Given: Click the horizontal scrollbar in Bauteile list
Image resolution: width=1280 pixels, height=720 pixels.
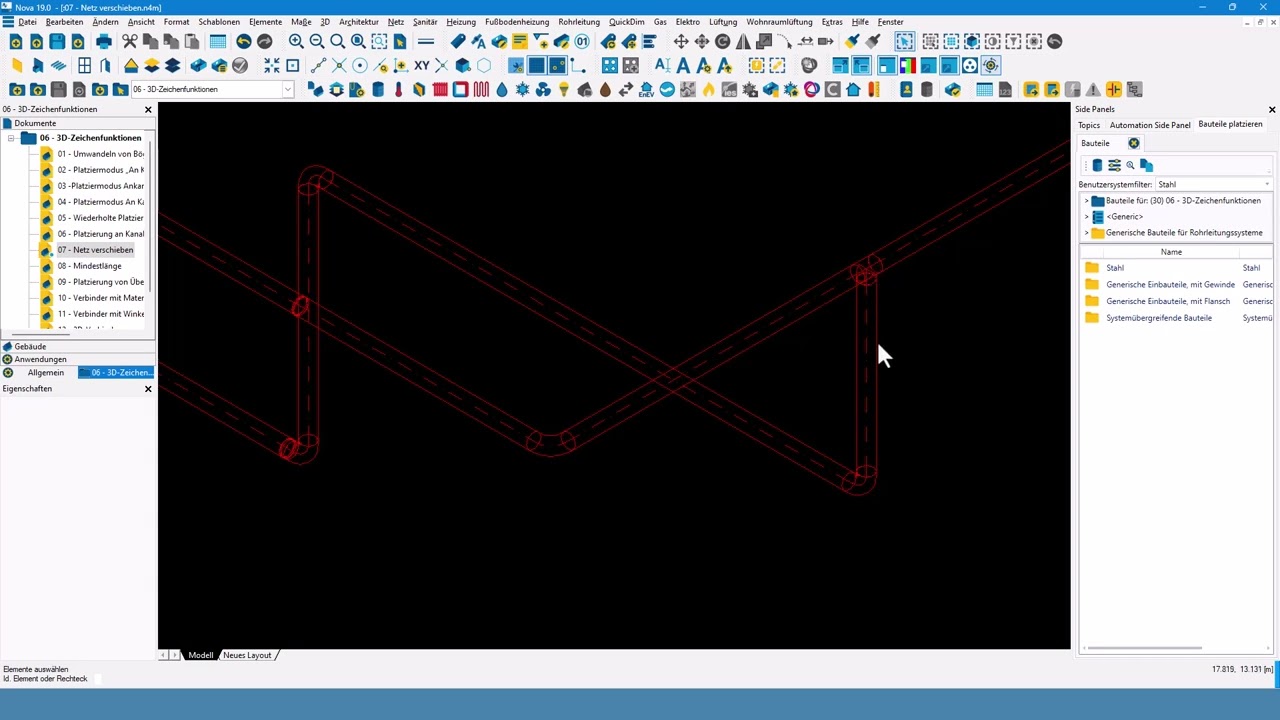Looking at the screenshot, I should click(1144, 648).
